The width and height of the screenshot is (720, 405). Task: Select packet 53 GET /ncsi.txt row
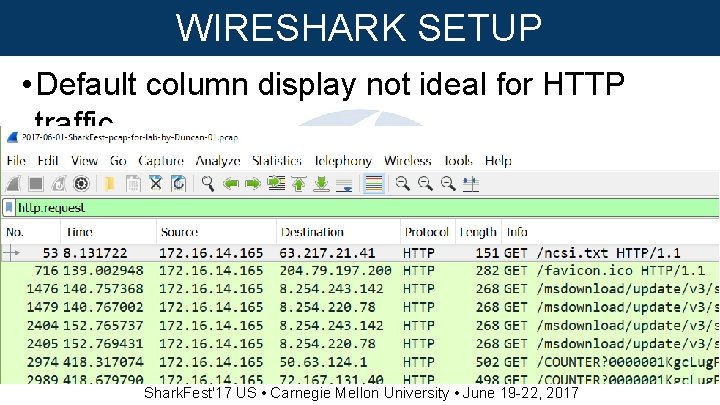(360, 253)
